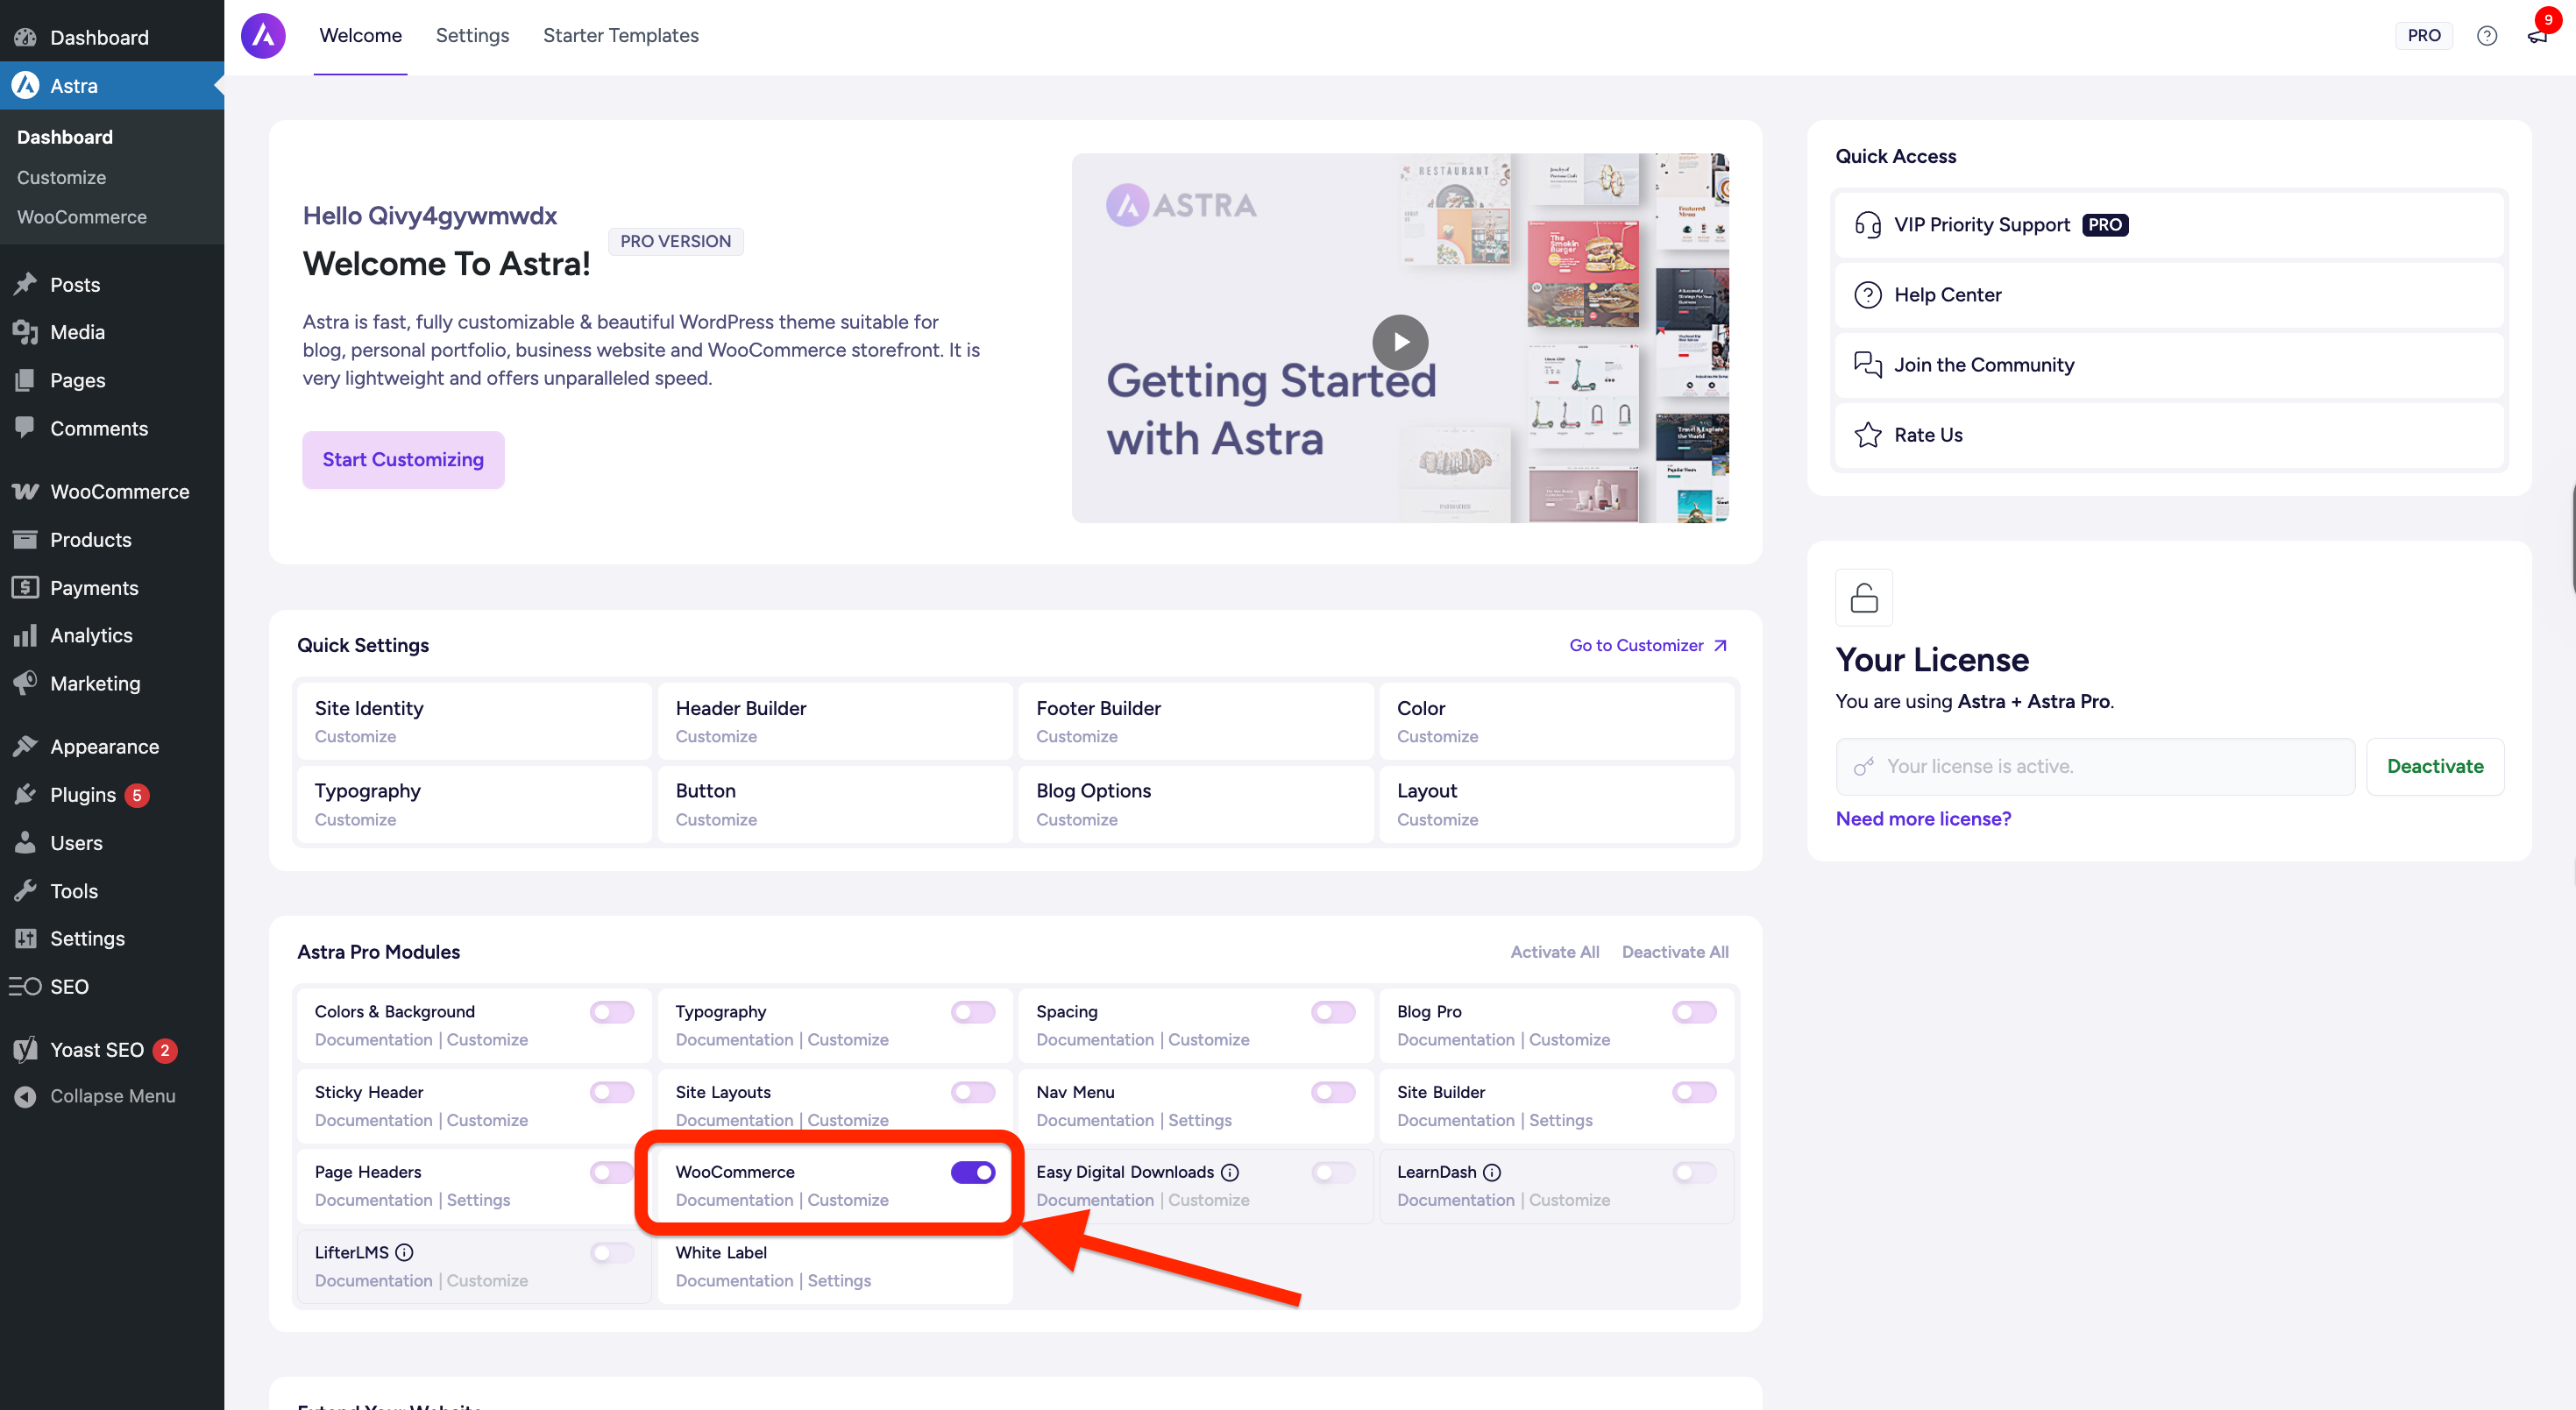Open the help question mark icon
This screenshot has width=2576, height=1410.
pyautogui.click(x=2486, y=36)
